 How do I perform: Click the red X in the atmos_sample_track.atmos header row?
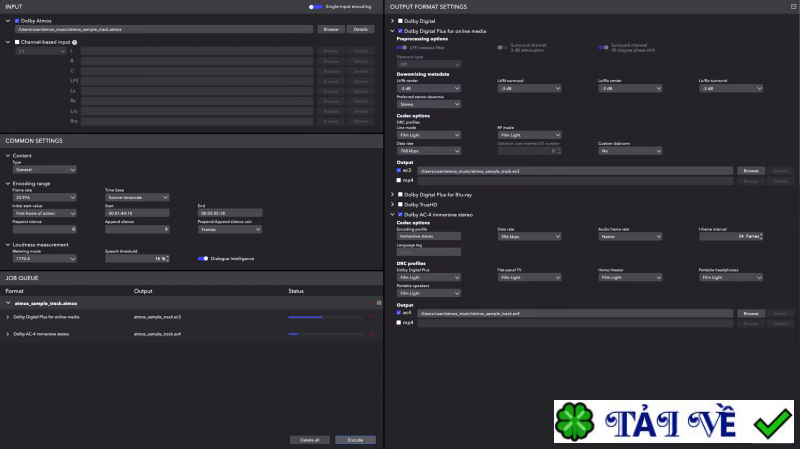click(370, 303)
